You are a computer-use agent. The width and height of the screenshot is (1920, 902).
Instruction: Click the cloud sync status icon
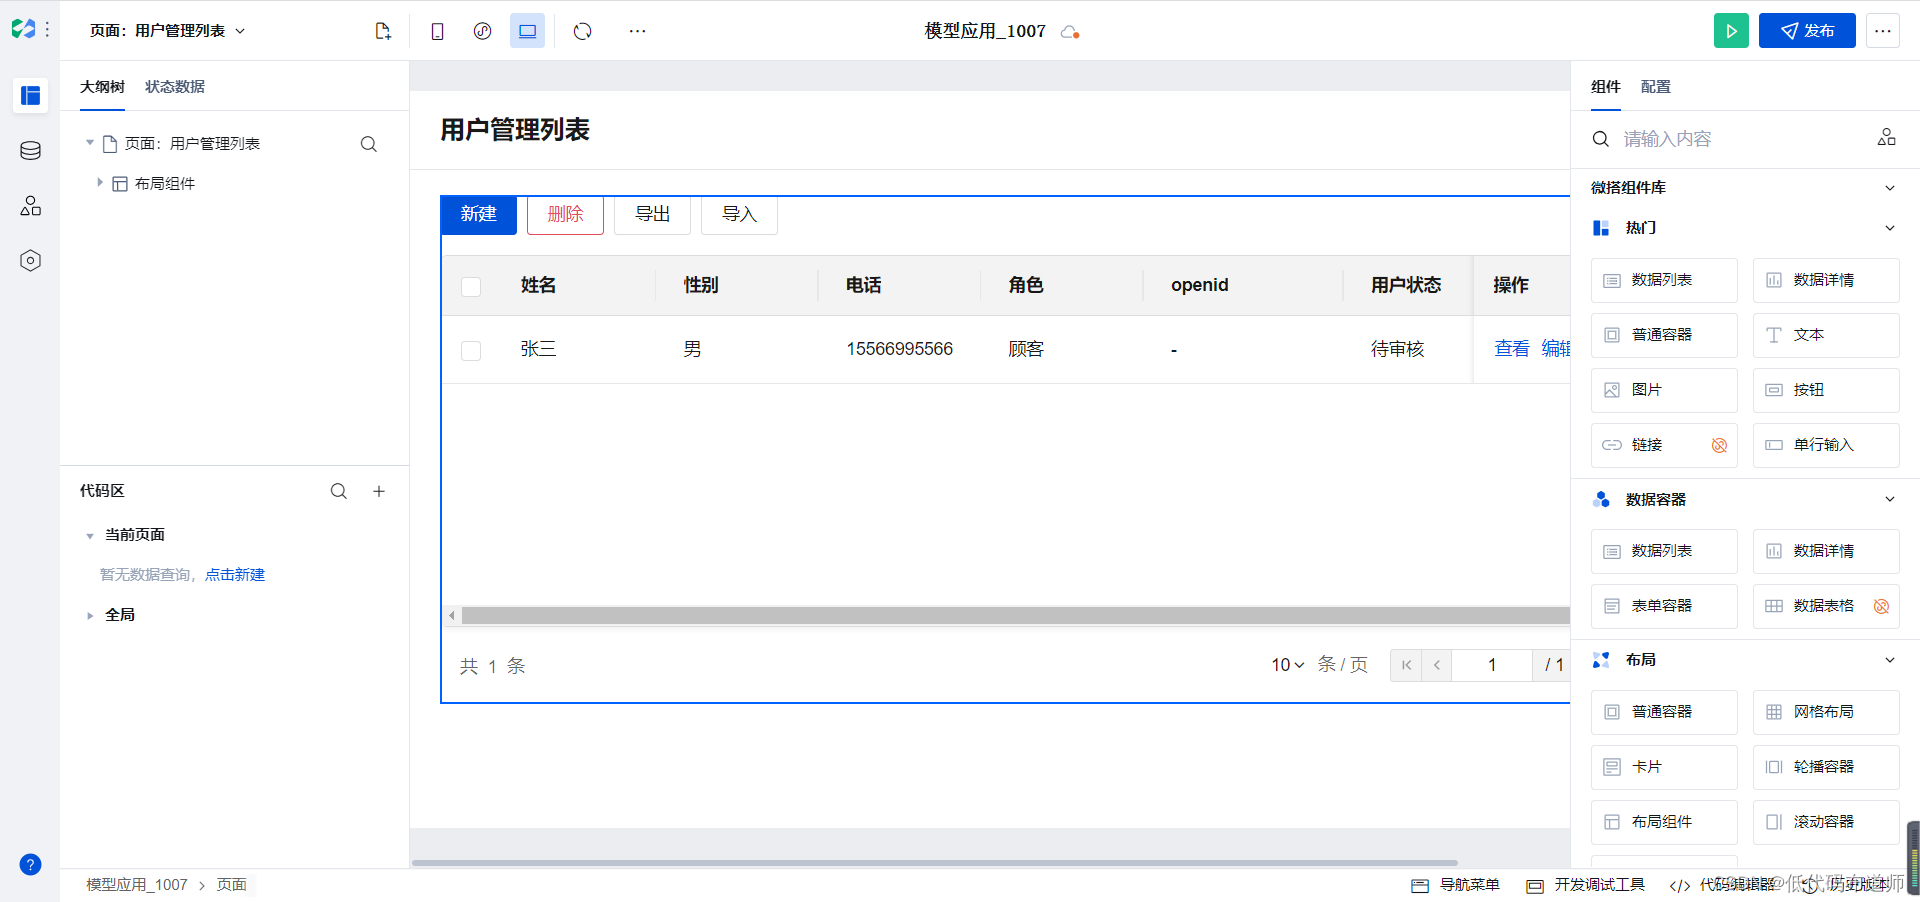click(x=1070, y=32)
